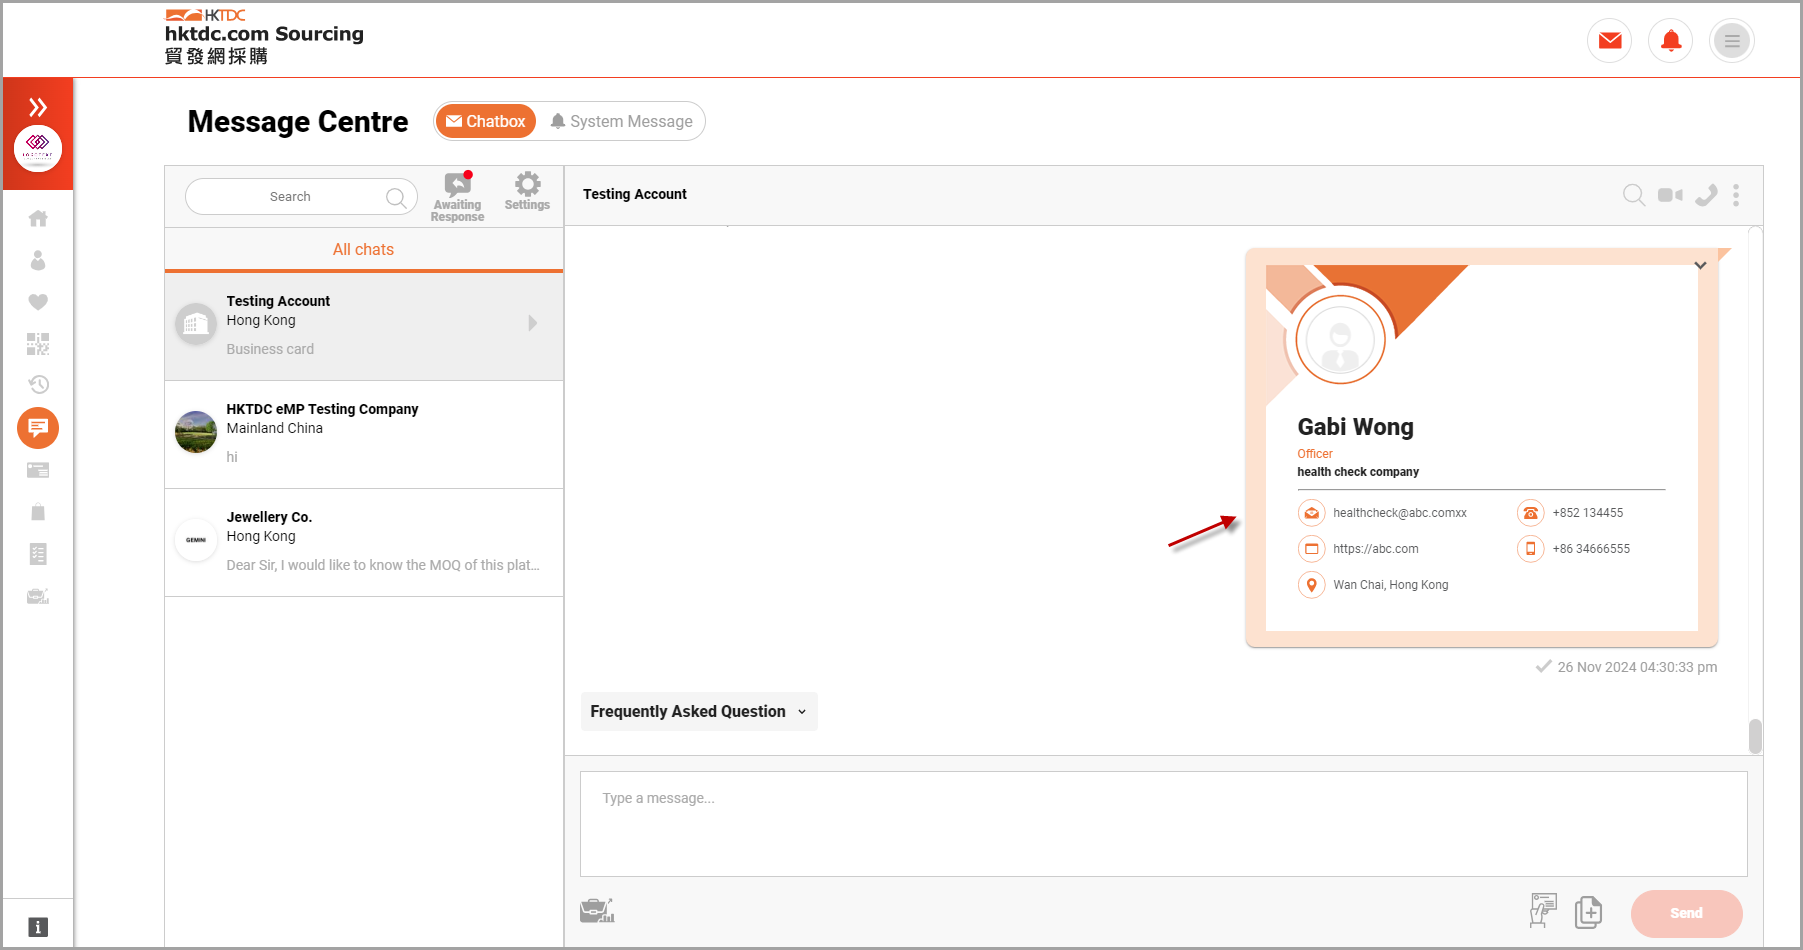The width and height of the screenshot is (1803, 950).
Task: Start a video call with Testing Account
Action: pos(1669,195)
